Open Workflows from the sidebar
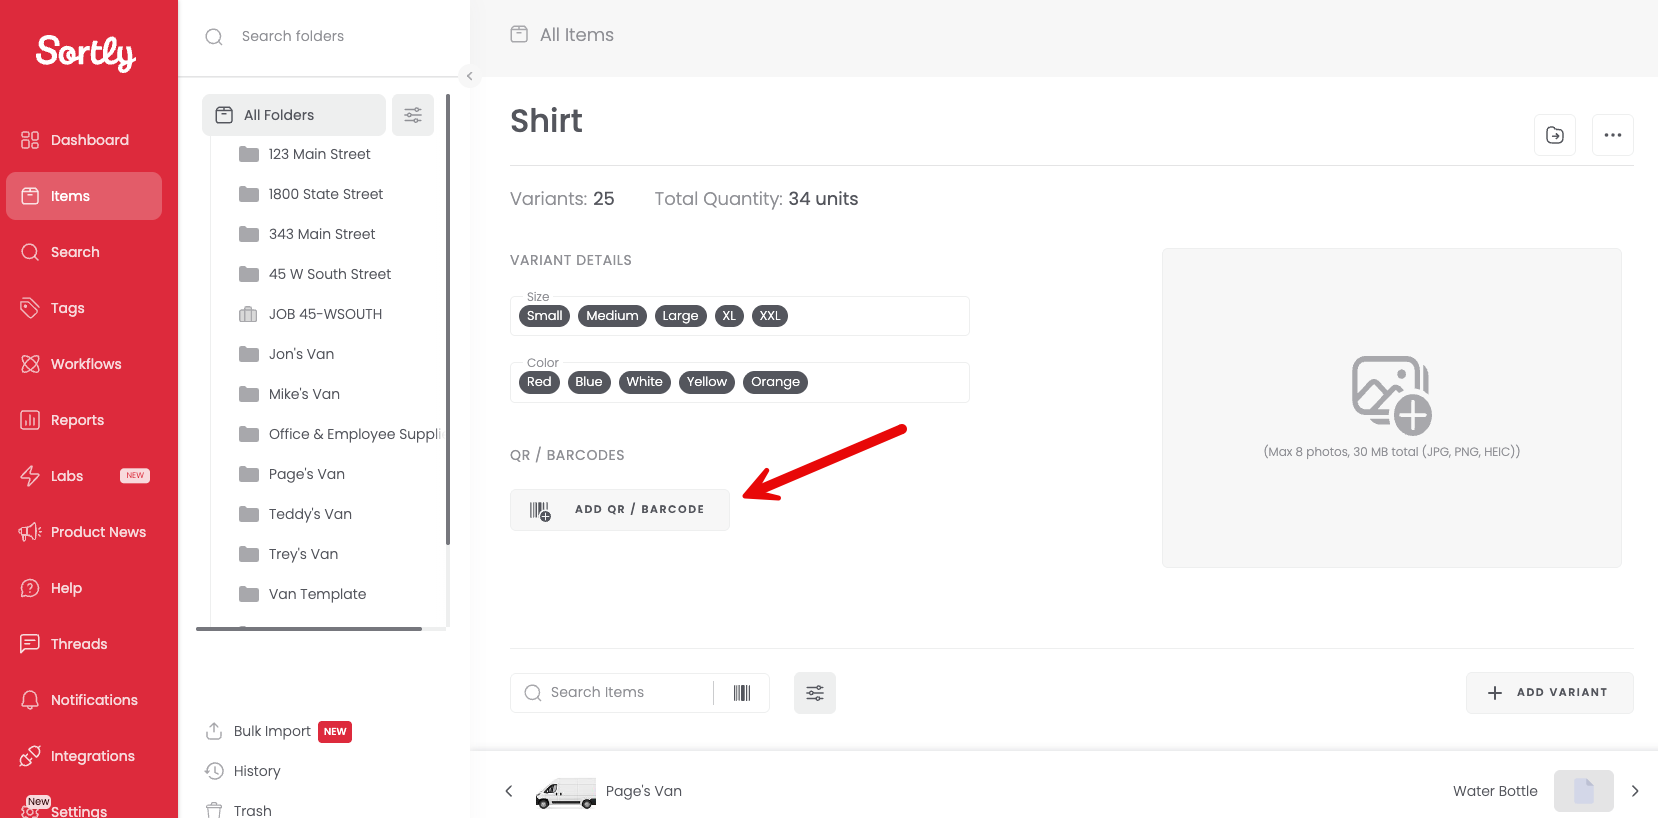The height and width of the screenshot is (818, 1658). pos(84,364)
